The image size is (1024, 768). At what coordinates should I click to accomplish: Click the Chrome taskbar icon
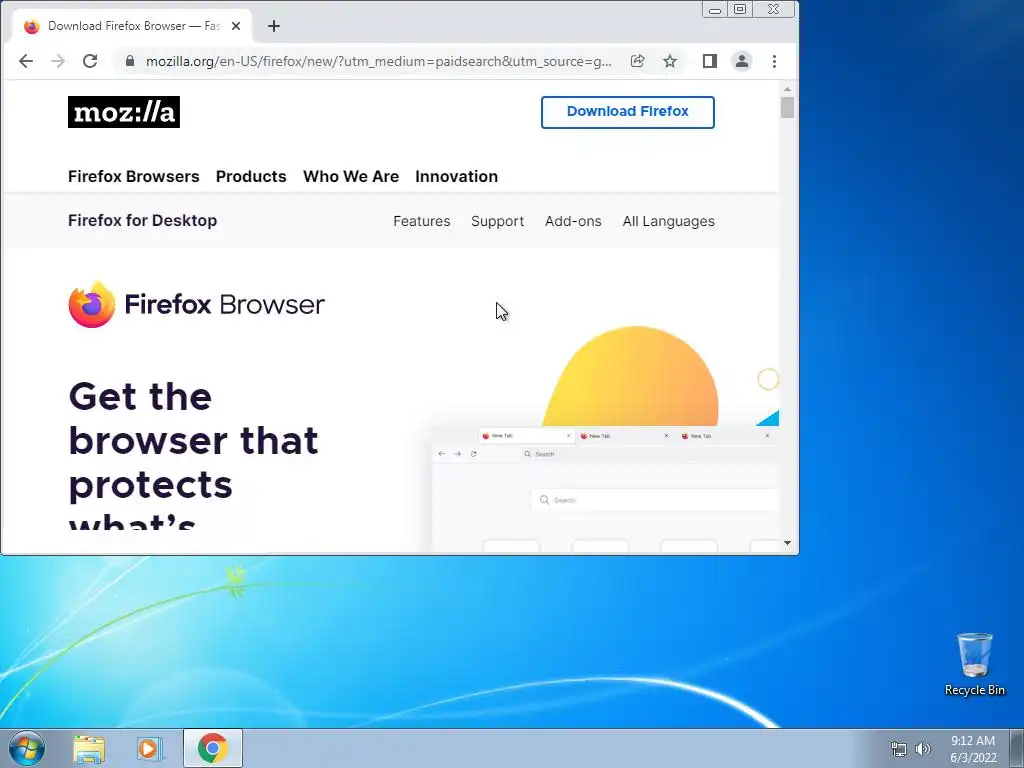pyautogui.click(x=213, y=748)
